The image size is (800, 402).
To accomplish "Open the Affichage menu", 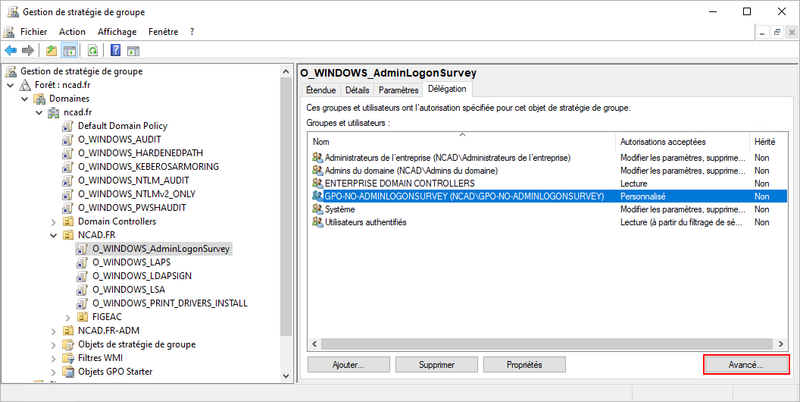I will tap(117, 32).
